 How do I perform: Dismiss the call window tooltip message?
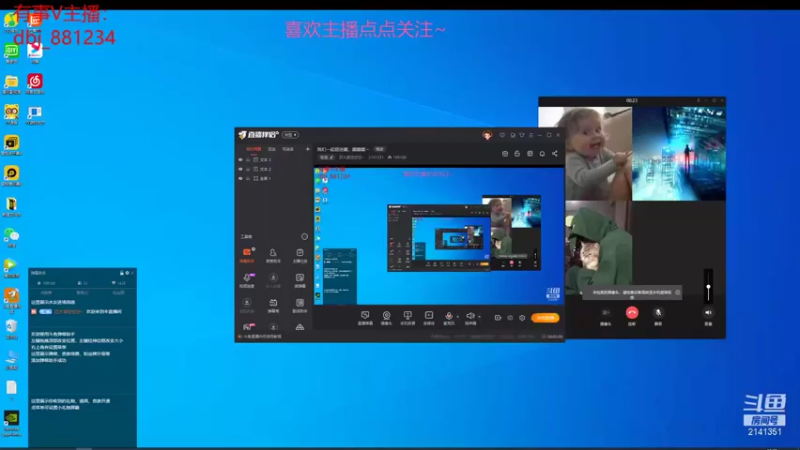[x=678, y=292]
